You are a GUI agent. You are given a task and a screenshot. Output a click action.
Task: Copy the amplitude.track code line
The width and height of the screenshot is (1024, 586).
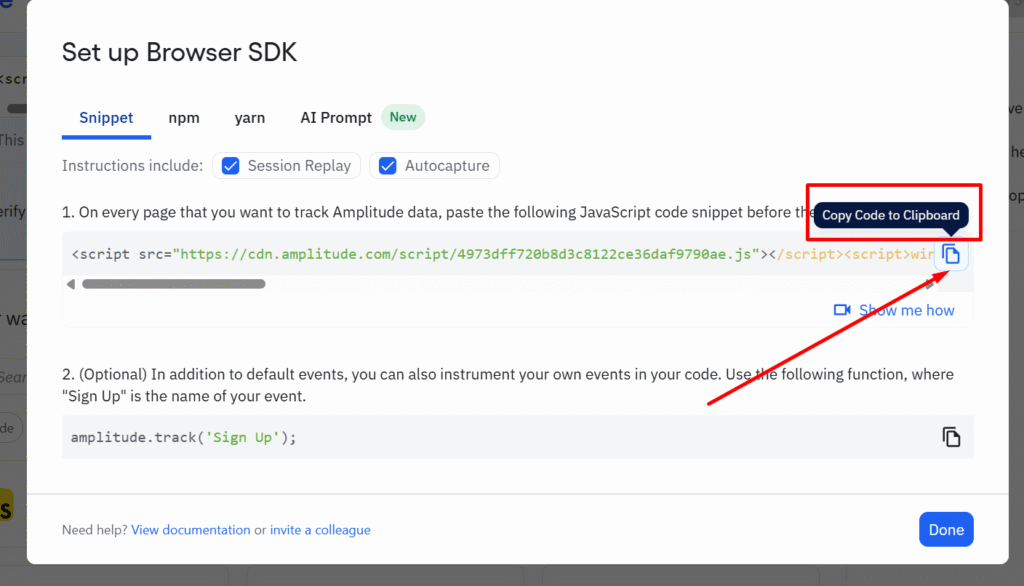pyautogui.click(x=951, y=437)
